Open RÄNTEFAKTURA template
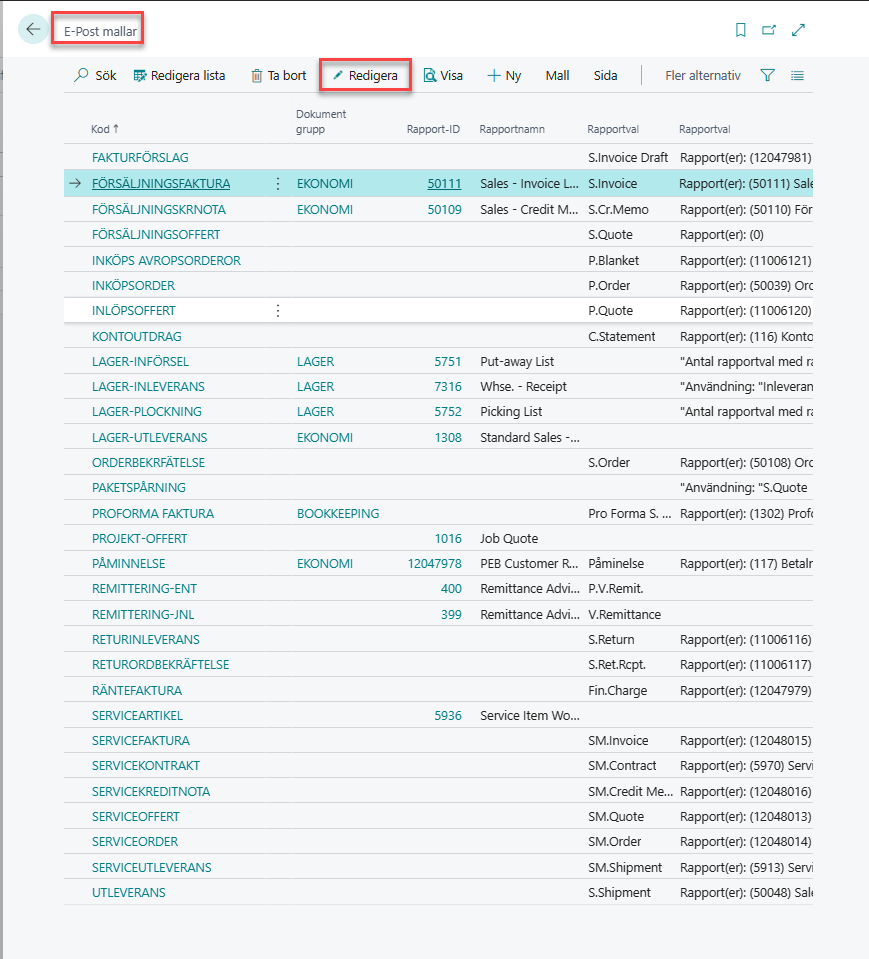Screen dimensions: 869x959 [x=137, y=691]
